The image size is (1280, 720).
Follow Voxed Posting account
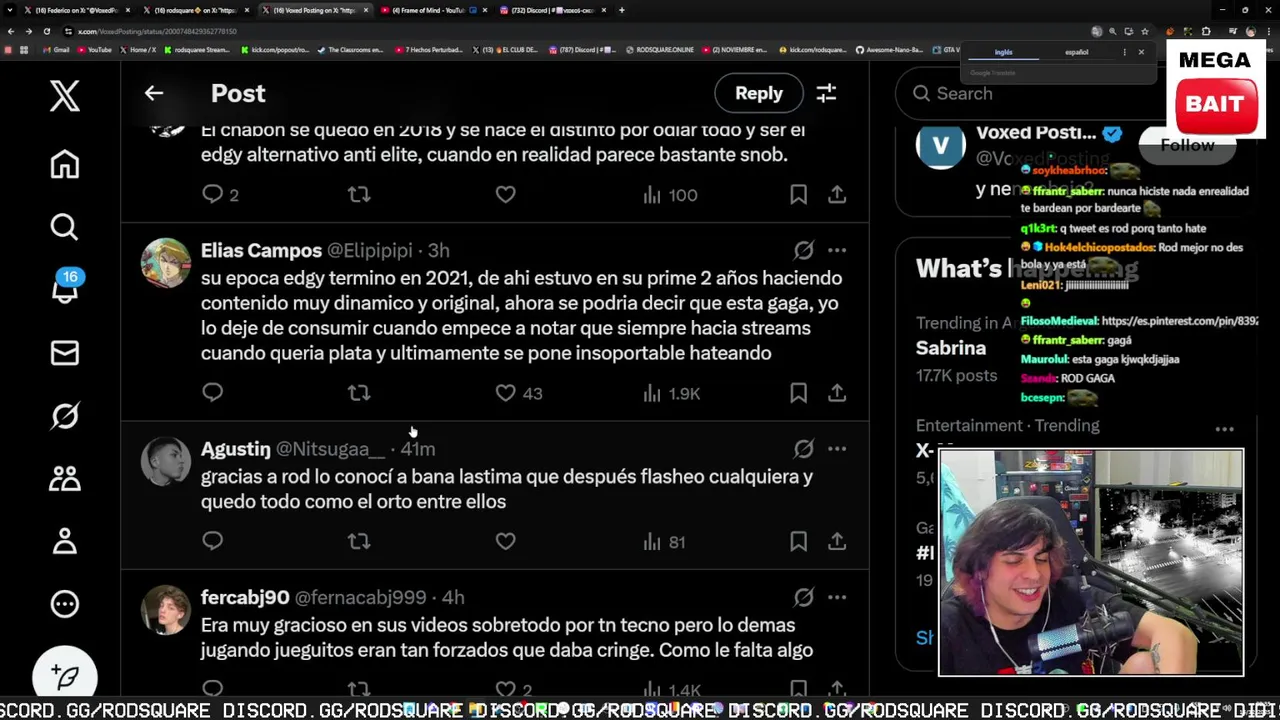tap(1187, 145)
